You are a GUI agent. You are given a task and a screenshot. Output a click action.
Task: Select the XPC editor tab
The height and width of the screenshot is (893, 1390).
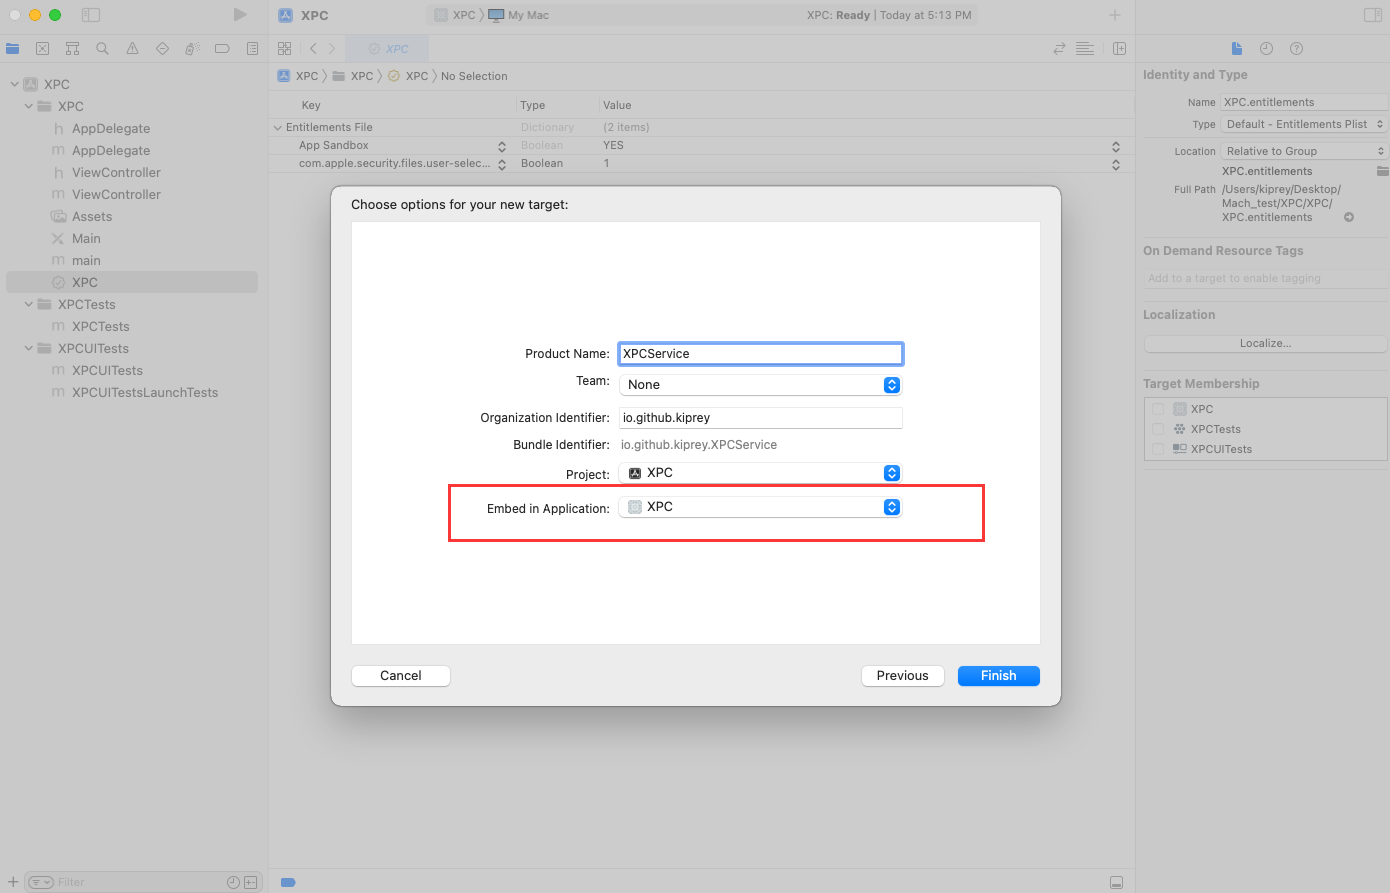click(388, 48)
